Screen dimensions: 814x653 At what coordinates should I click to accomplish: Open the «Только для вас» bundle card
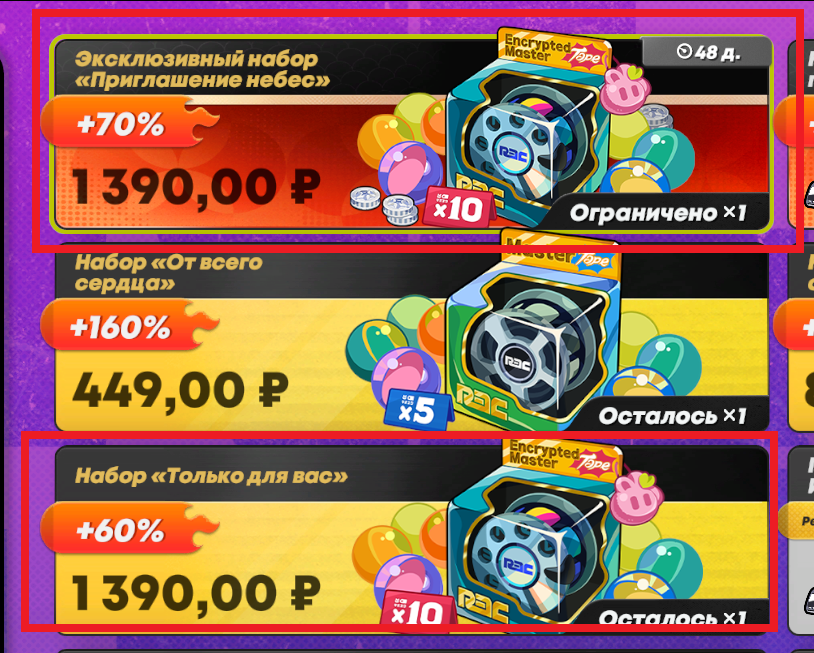tap(411, 537)
